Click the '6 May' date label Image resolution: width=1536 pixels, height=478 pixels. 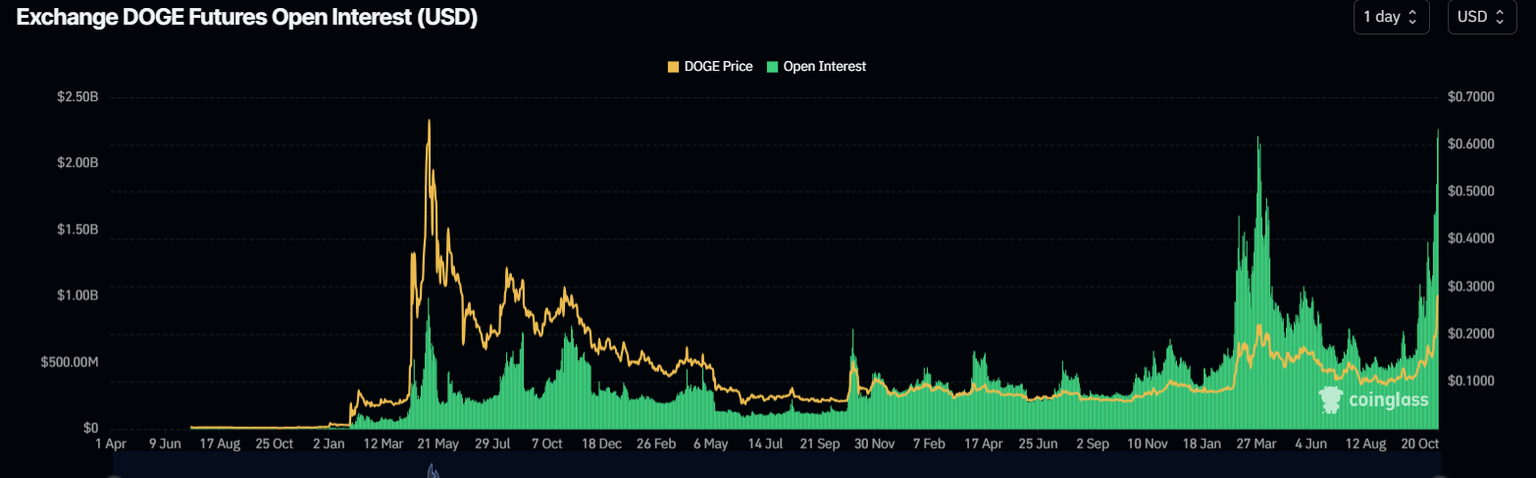[x=710, y=443]
